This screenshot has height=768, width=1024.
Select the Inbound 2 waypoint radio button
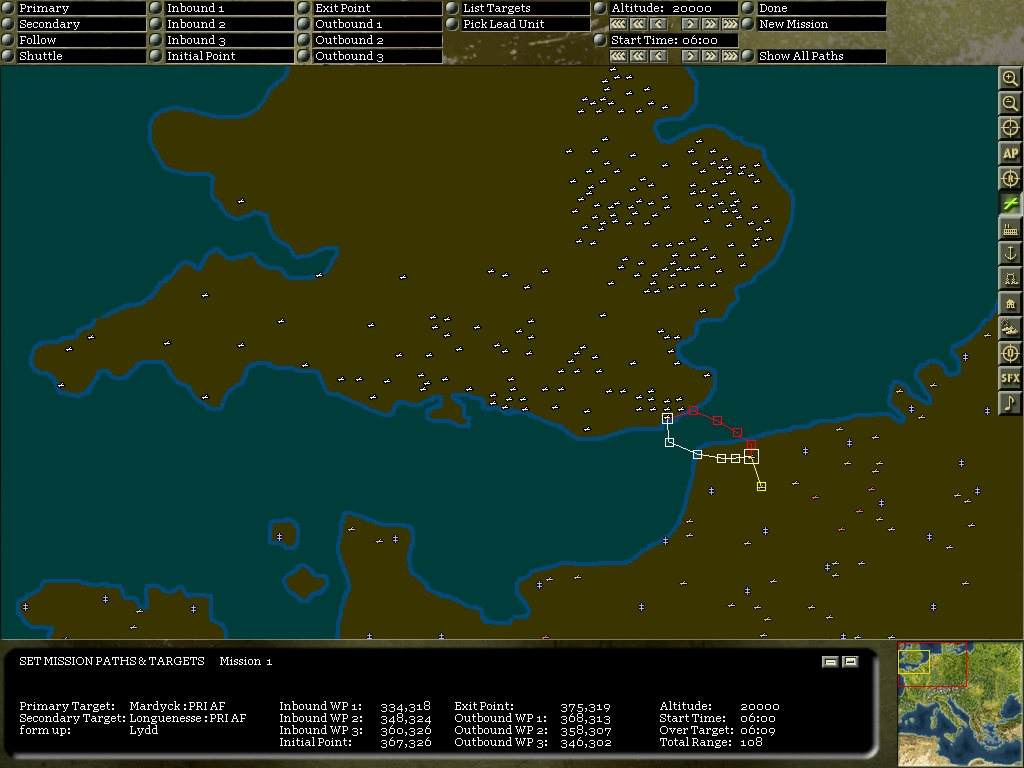click(155, 24)
